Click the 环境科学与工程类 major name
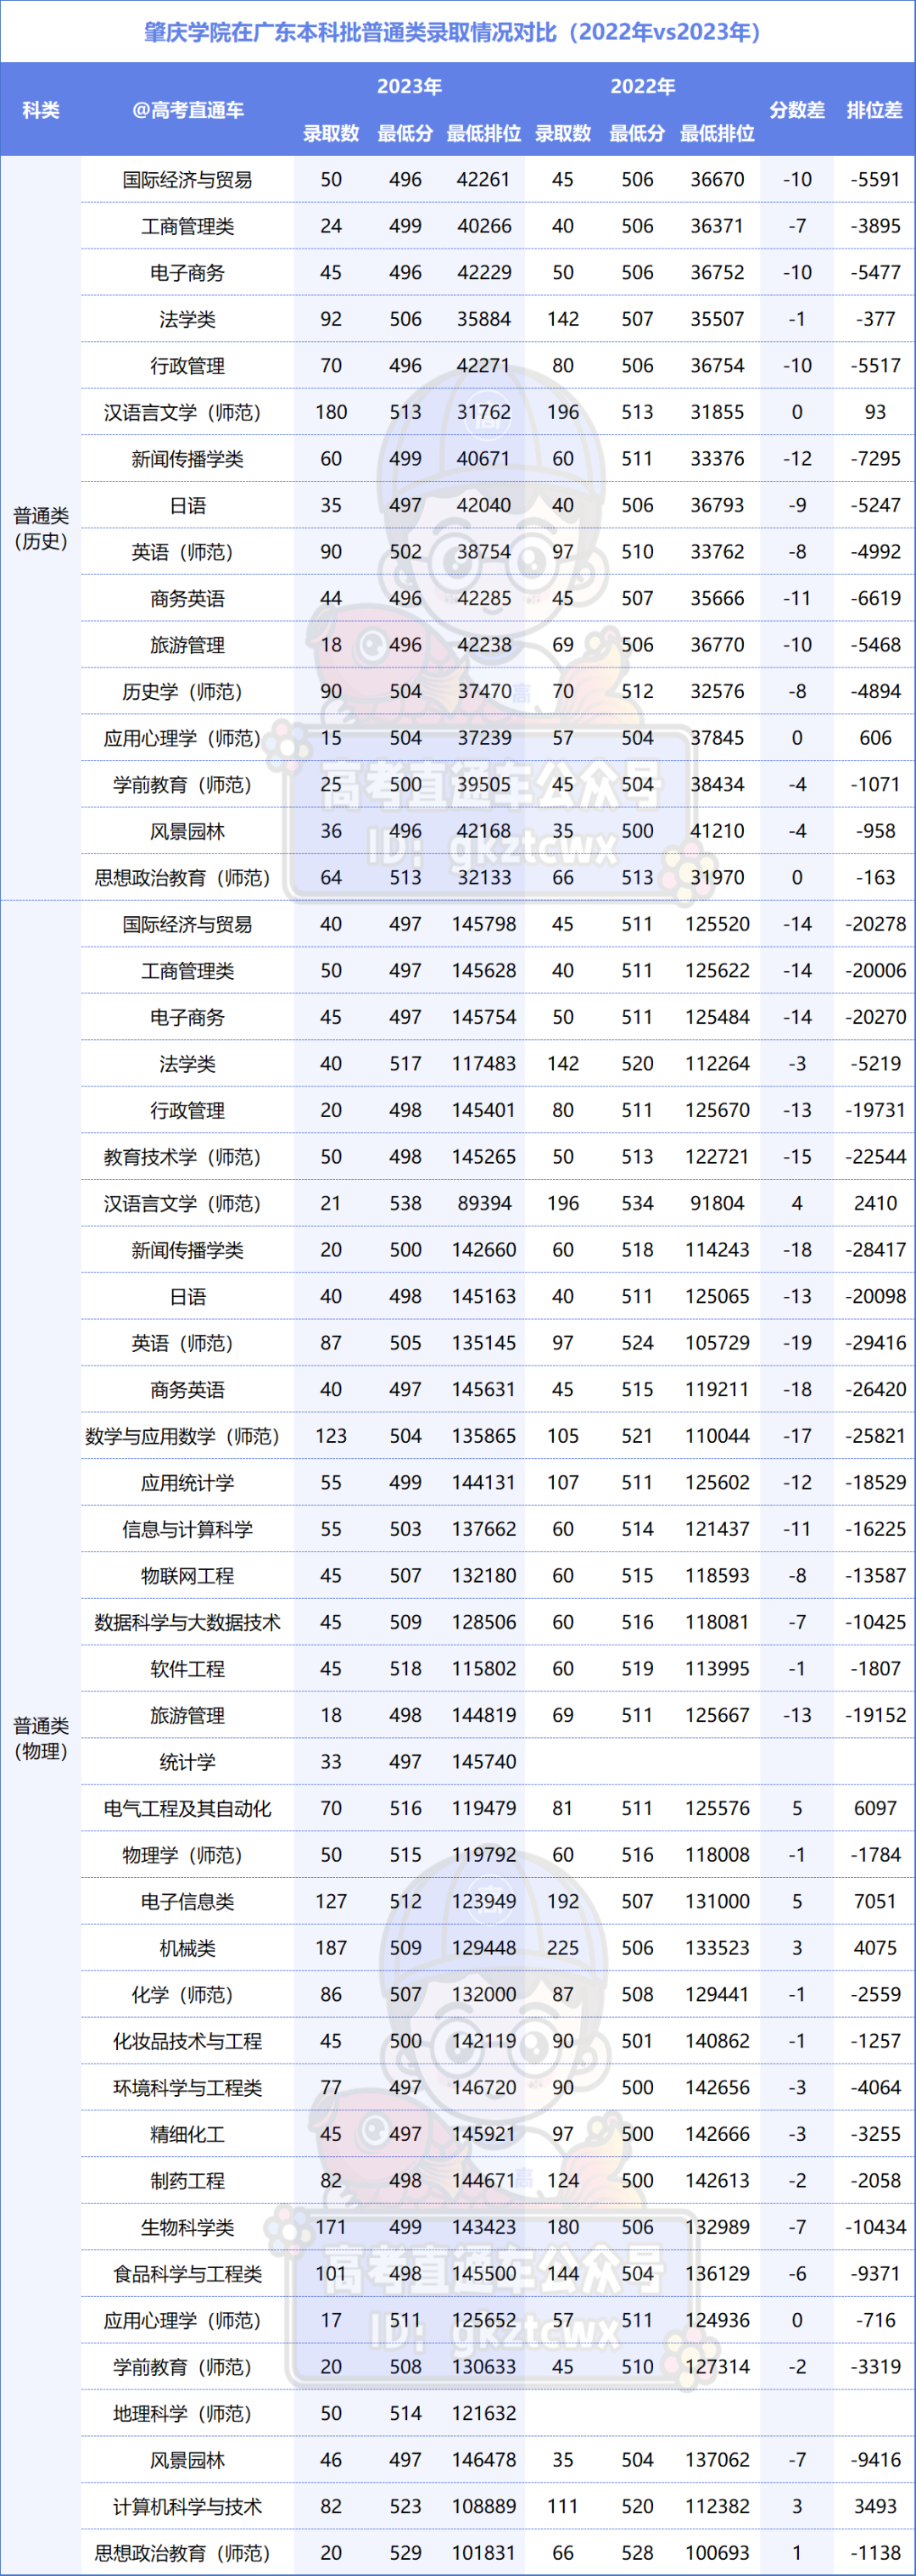Screen dimensions: 916x2576 click(188, 2088)
